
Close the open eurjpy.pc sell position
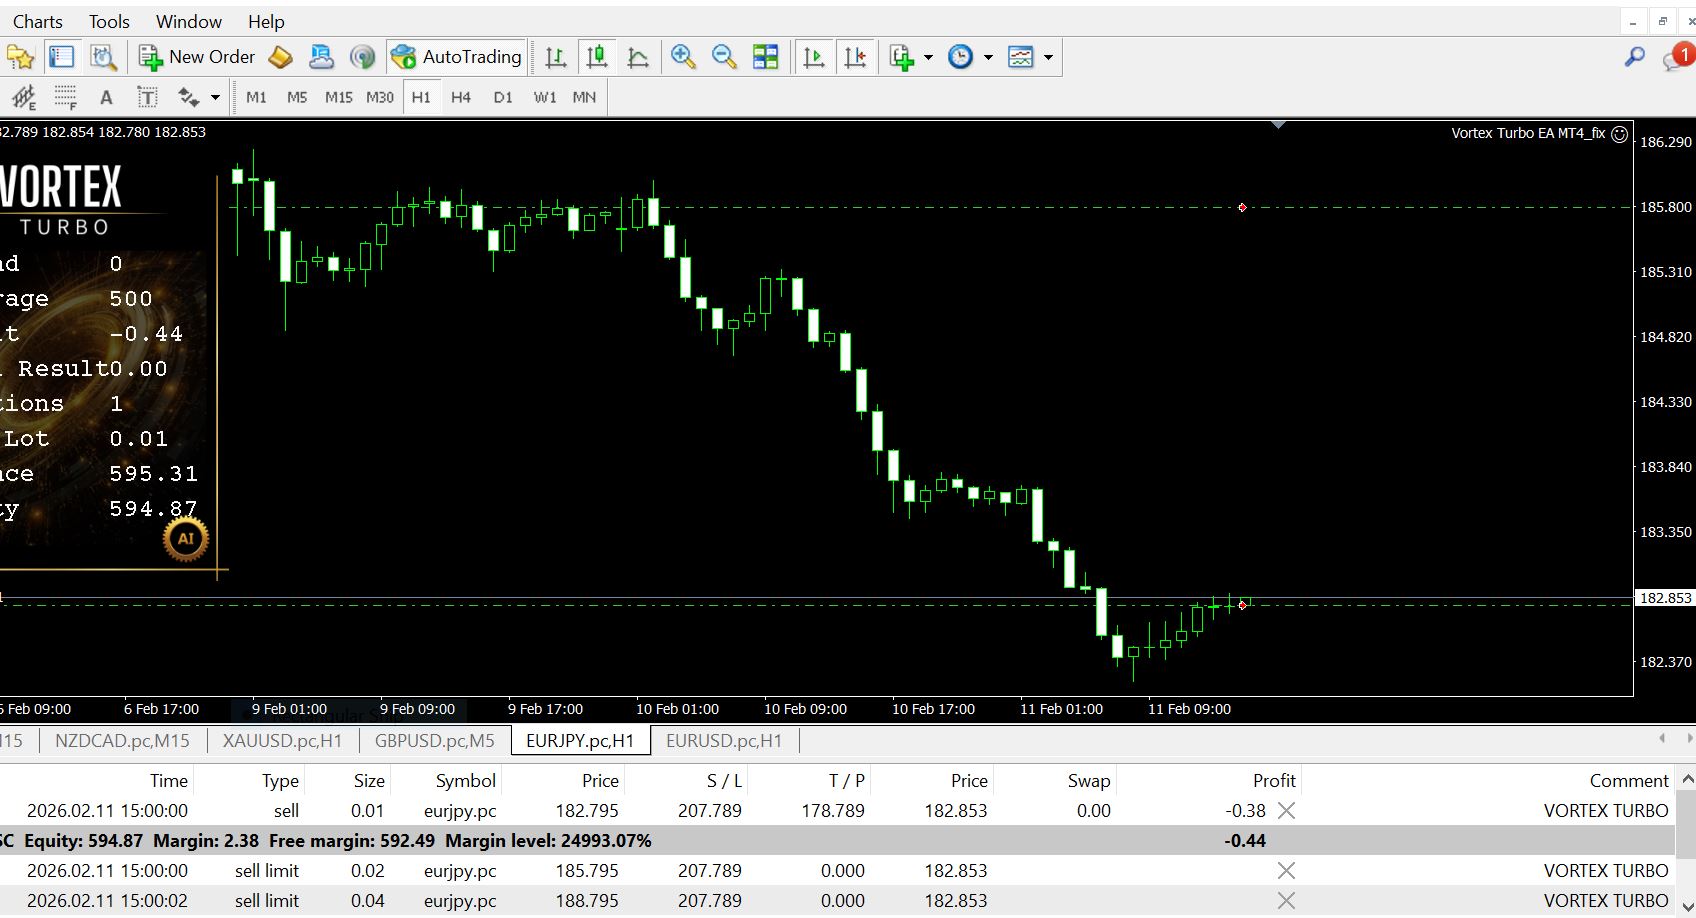pos(1286,811)
